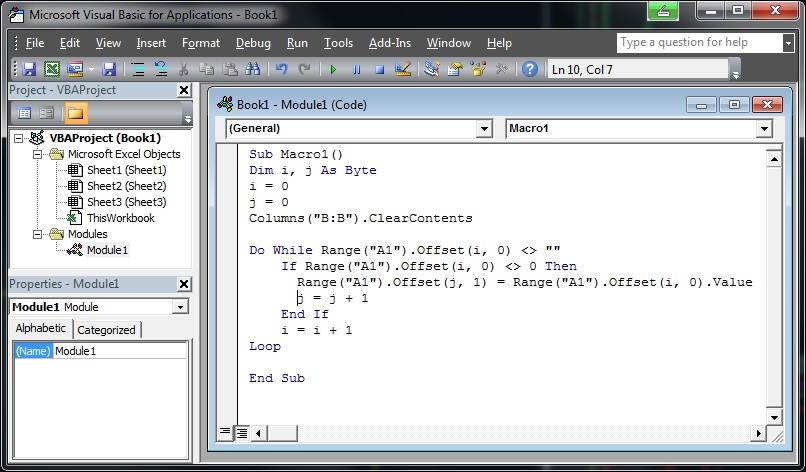Click the Cut scissors icon
The height and width of the screenshot is (472, 806).
184,69
